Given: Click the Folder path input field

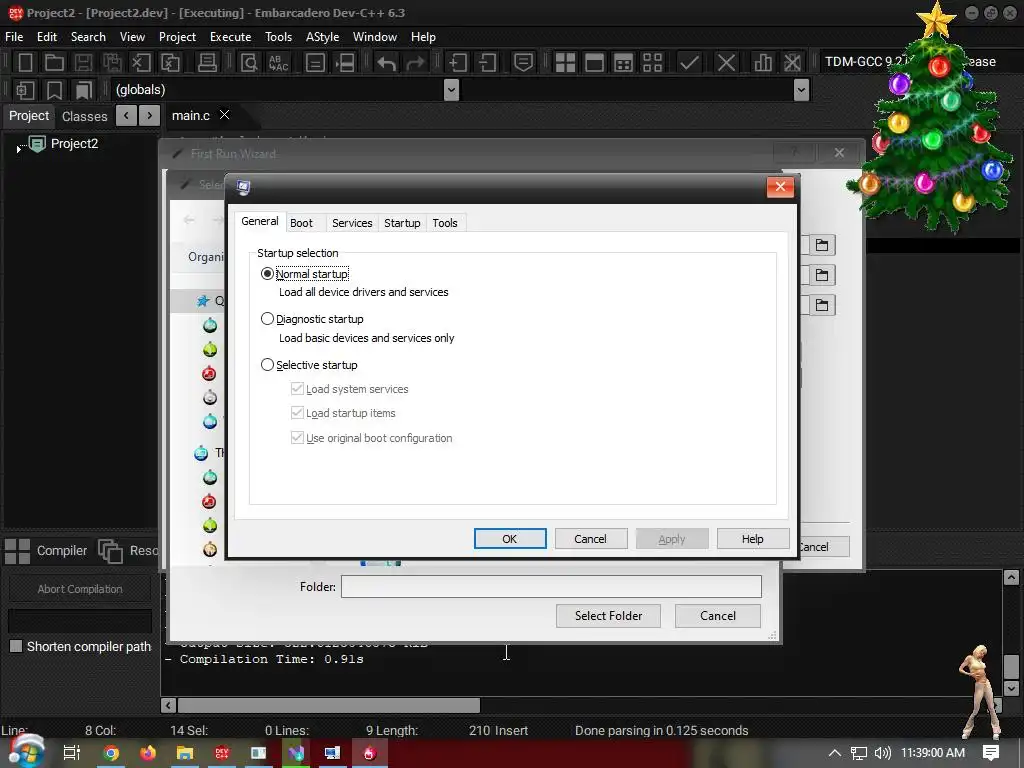Looking at the screenshot, I should [x=551, y=586].
